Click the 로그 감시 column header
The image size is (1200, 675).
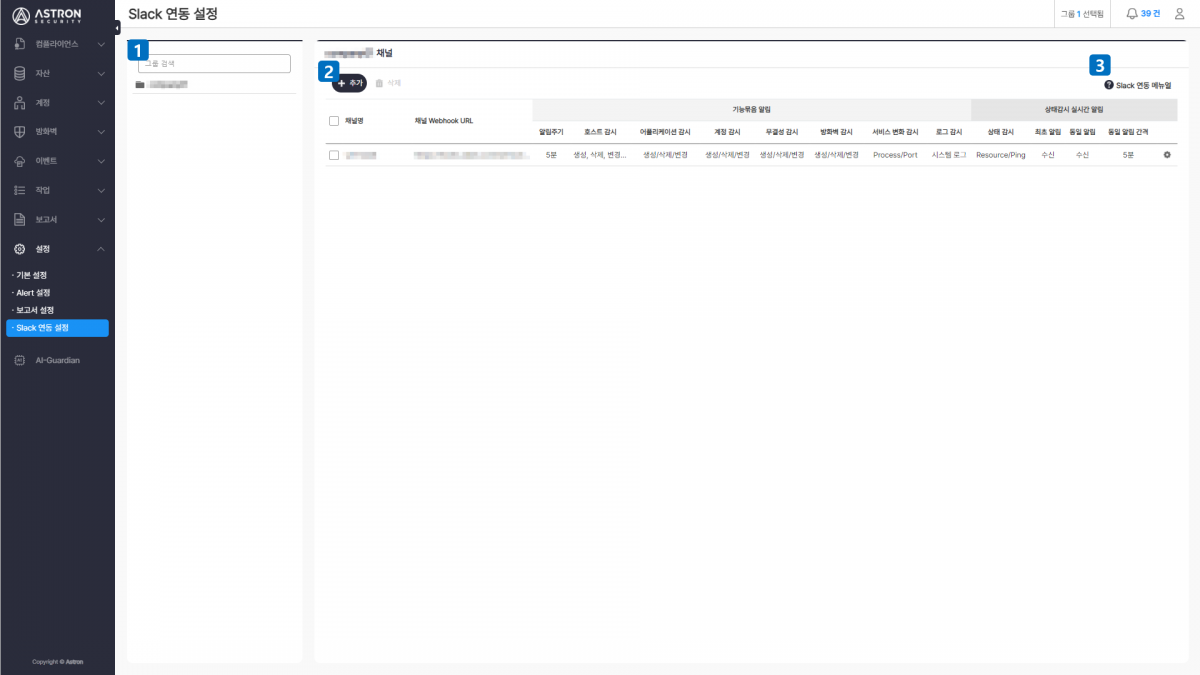click(949, 131)
